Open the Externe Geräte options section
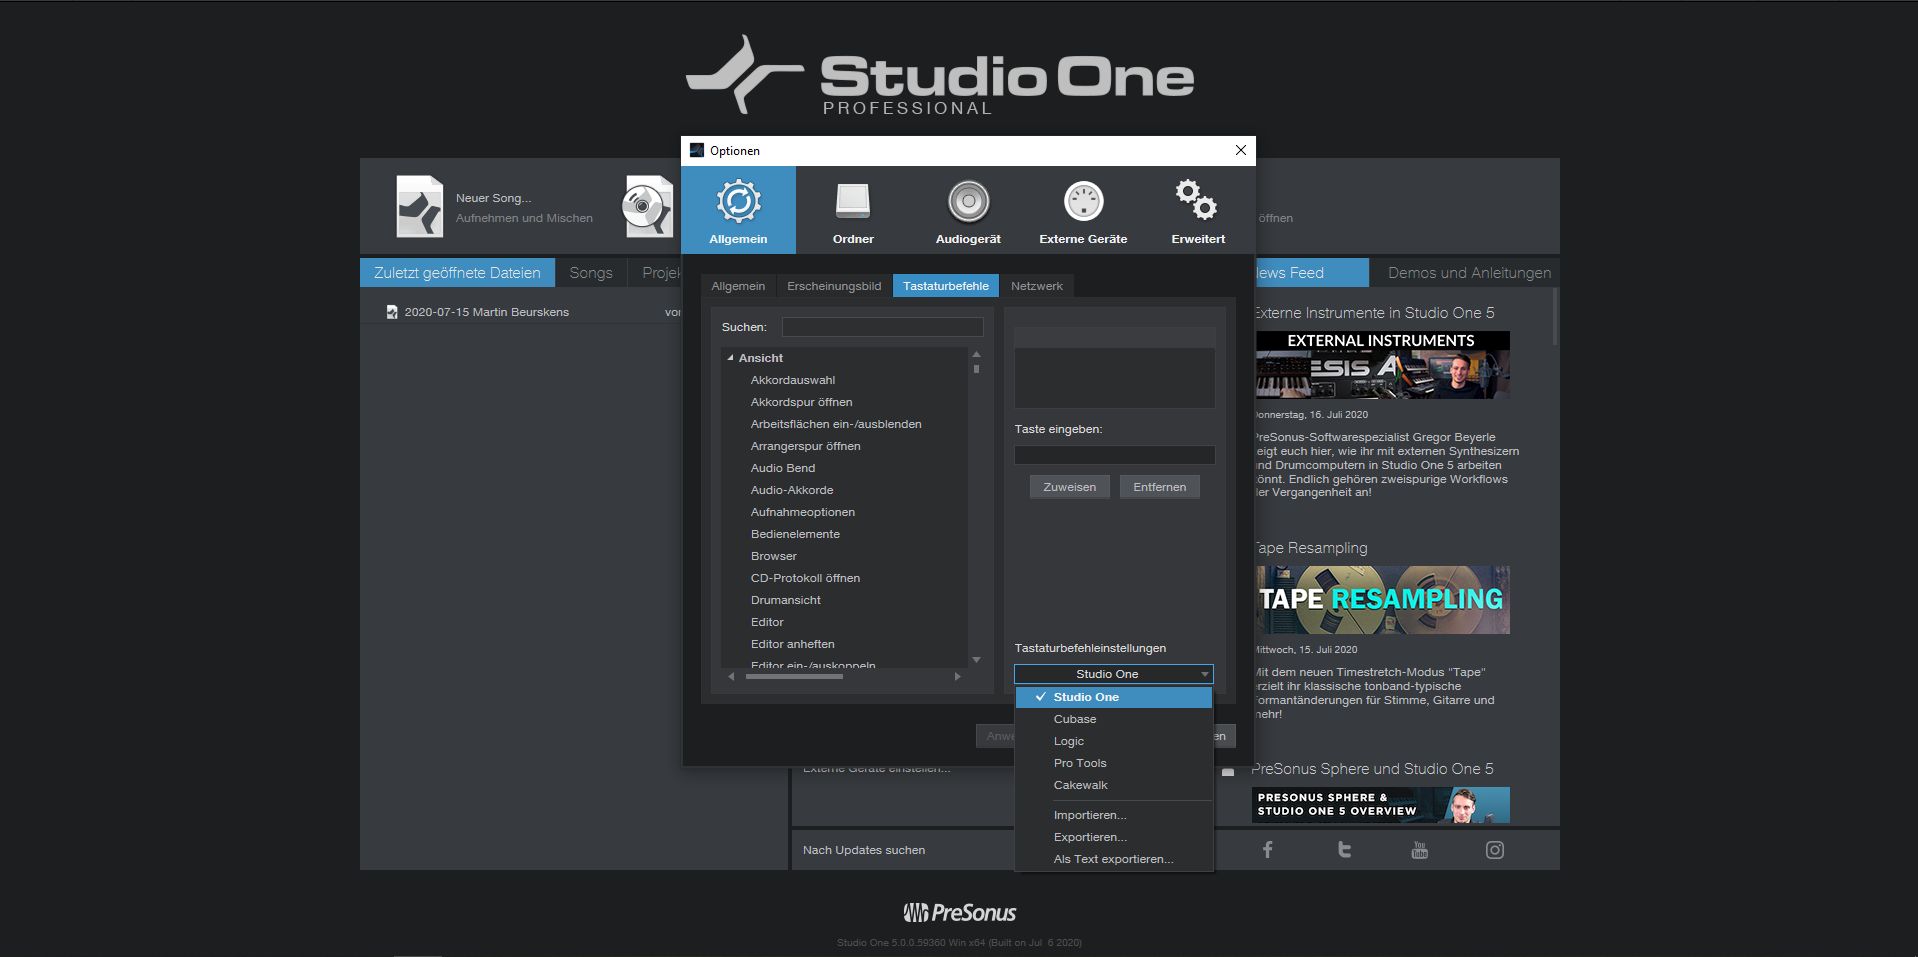The height and width of the screenshot is (957, 1918). (1083, 210)
